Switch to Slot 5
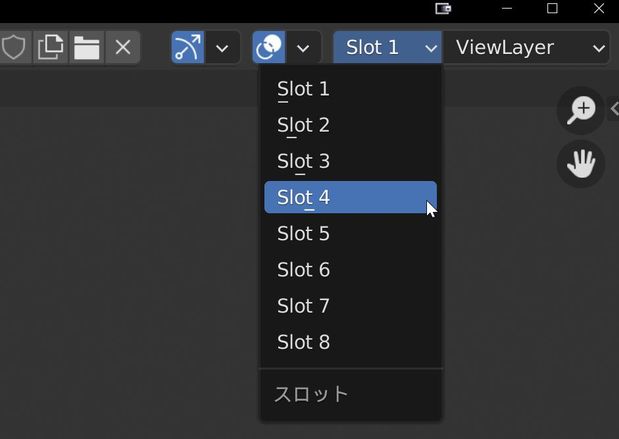 [x=351, y=233]
